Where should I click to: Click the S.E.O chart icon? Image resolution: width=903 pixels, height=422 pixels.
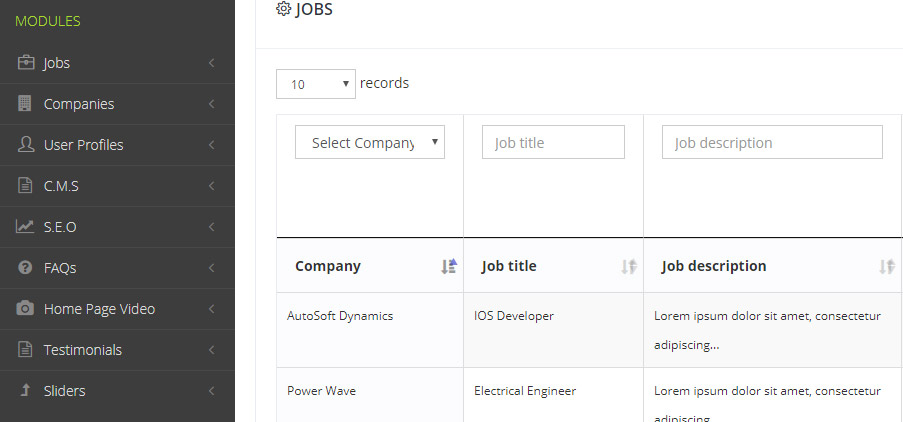(26, 227)
